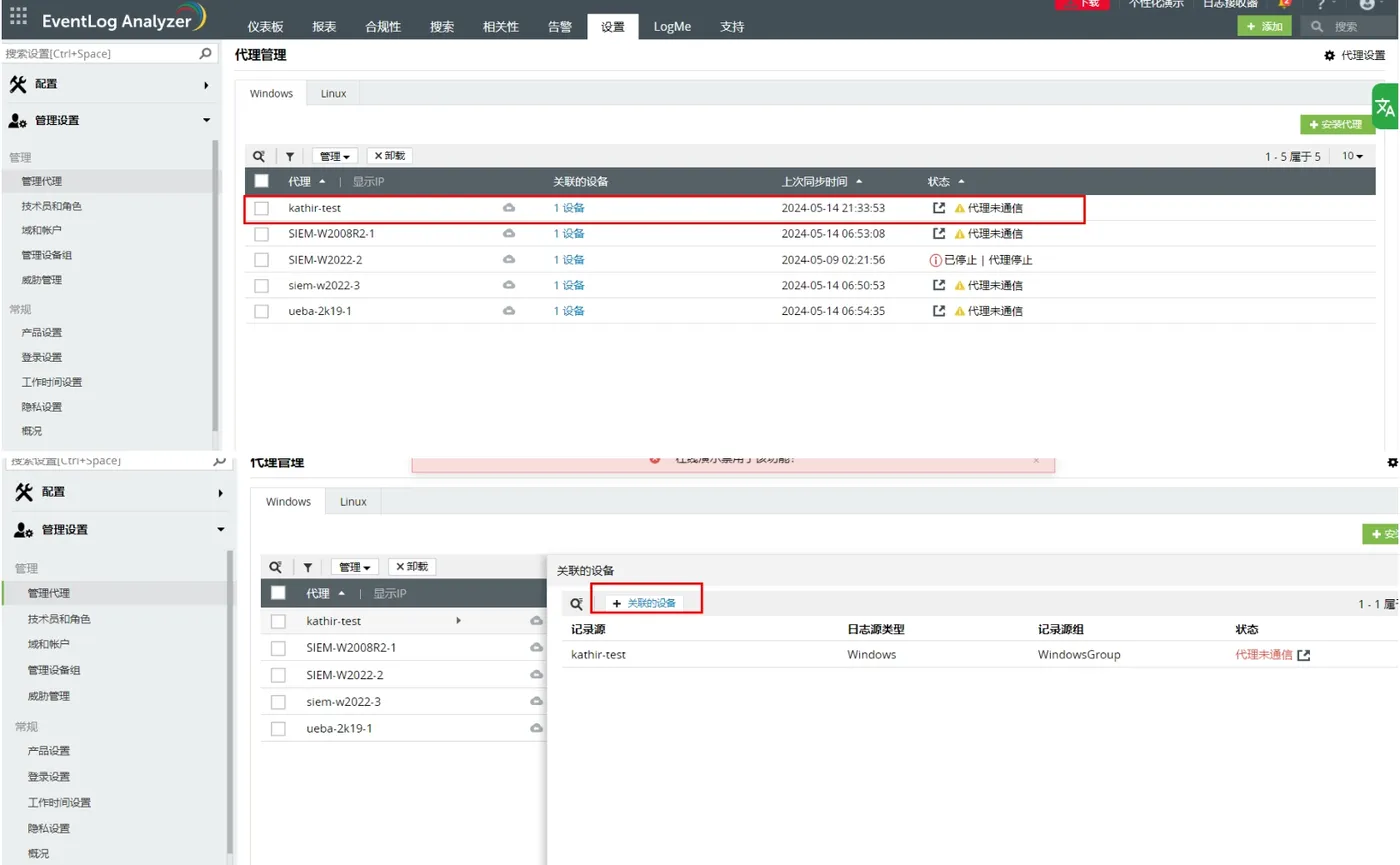Open the external-link icon in 06:53:08 row

coord(938,233)
